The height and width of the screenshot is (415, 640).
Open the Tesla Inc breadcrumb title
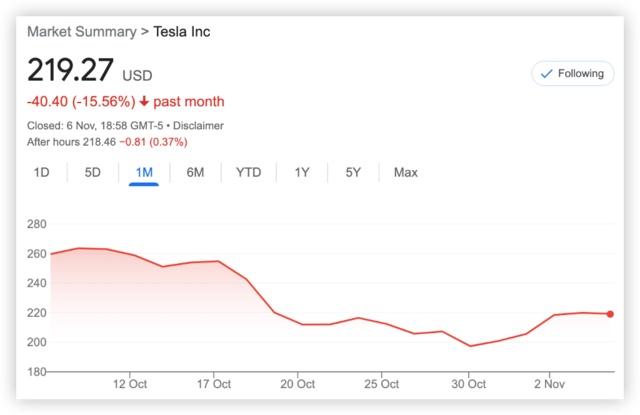(181, 31)
